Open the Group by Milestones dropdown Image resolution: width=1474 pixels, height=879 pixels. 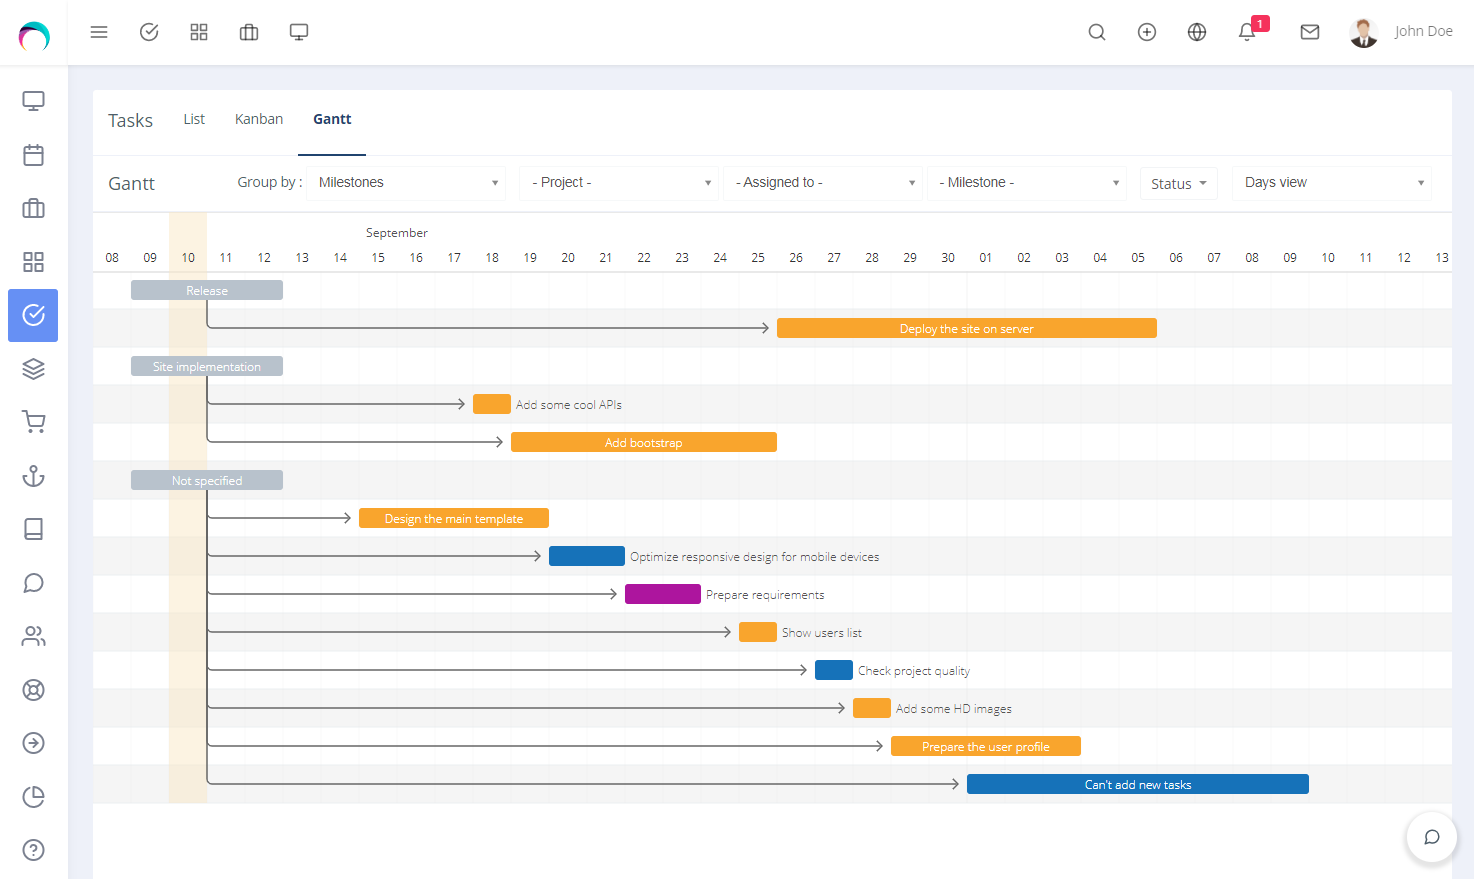tap(405, 182)
